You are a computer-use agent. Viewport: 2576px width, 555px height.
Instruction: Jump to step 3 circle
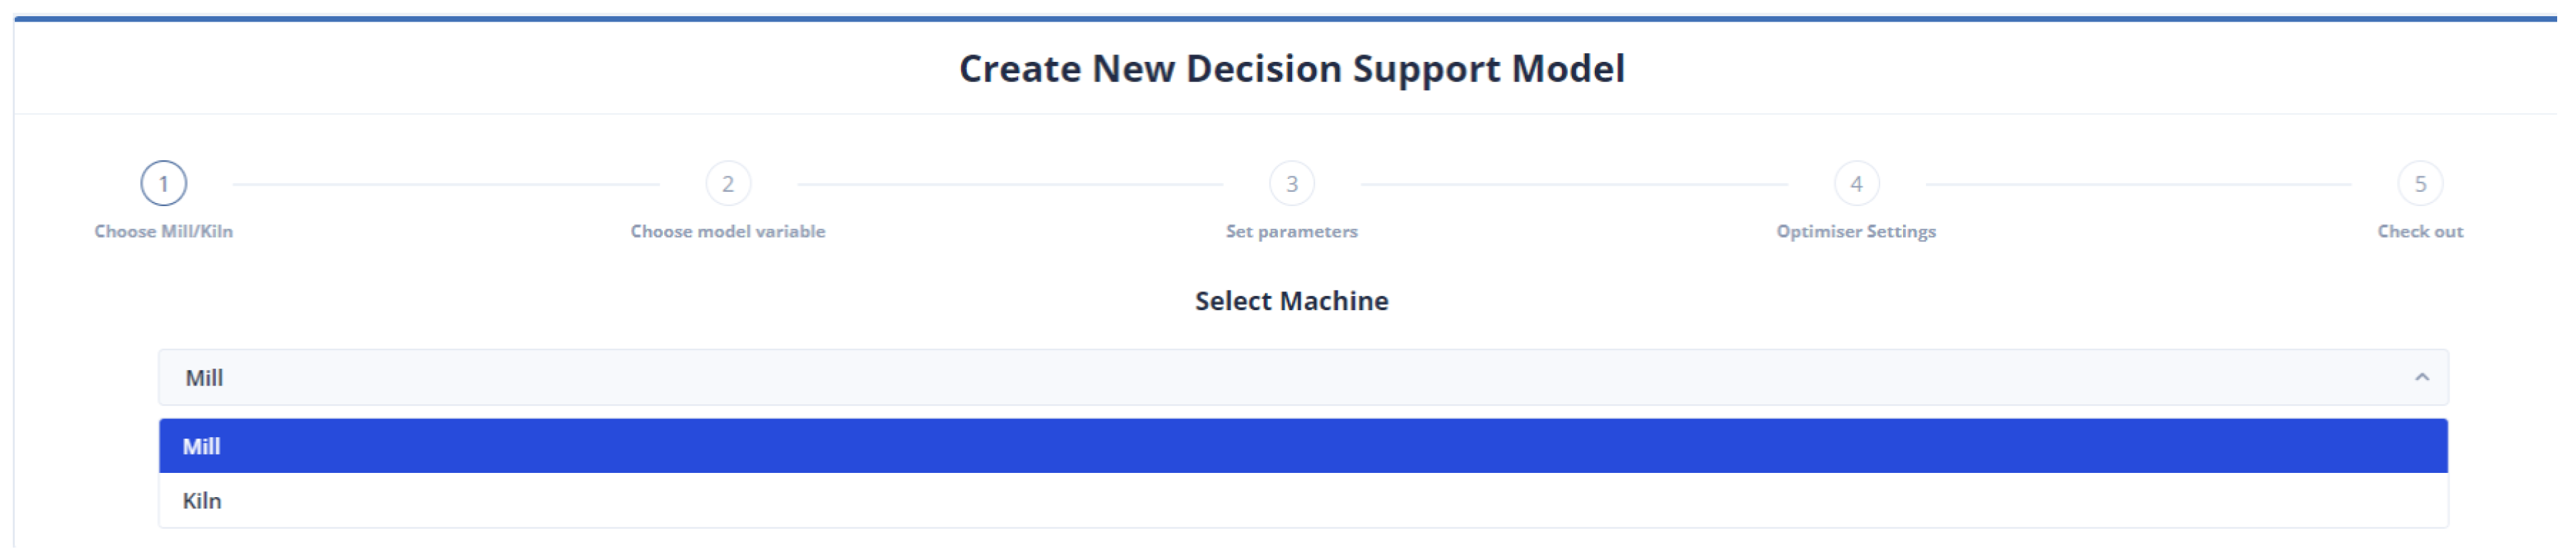[x=1292, y=184]
